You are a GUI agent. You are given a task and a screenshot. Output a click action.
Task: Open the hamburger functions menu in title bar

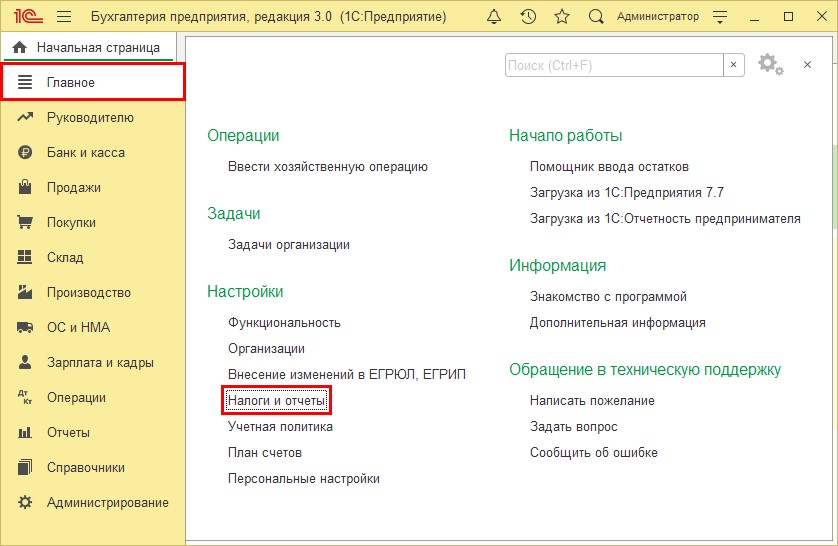click(x=64, y=17)
